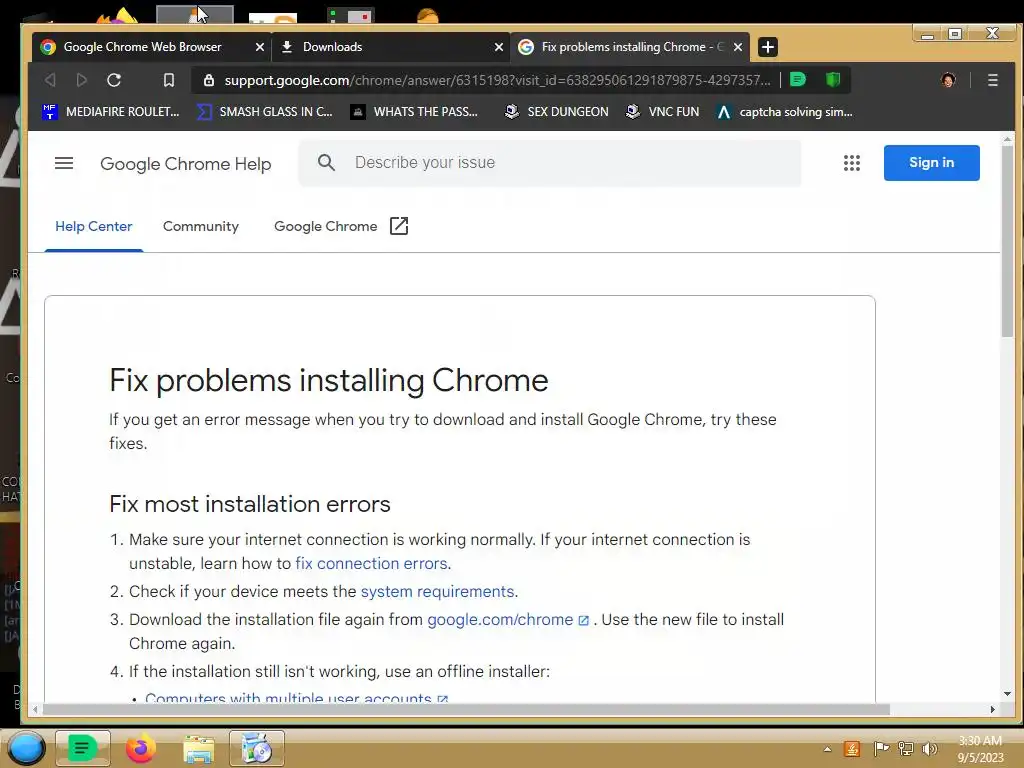Close the Google Chrome Web Browser tab
The height and width of the screenshot is (768, 1024).
259,47
